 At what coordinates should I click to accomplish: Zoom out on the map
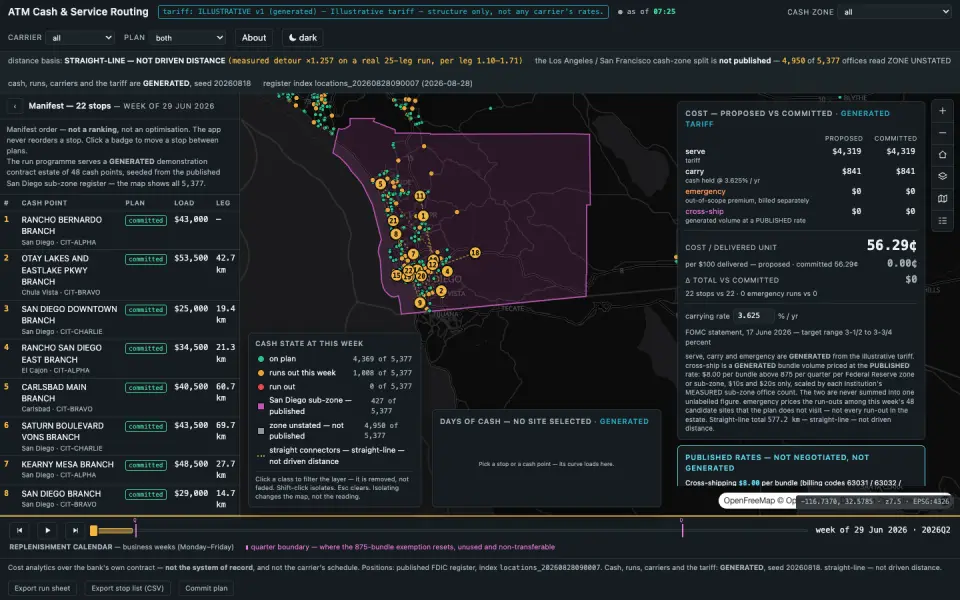coord(942,133)
